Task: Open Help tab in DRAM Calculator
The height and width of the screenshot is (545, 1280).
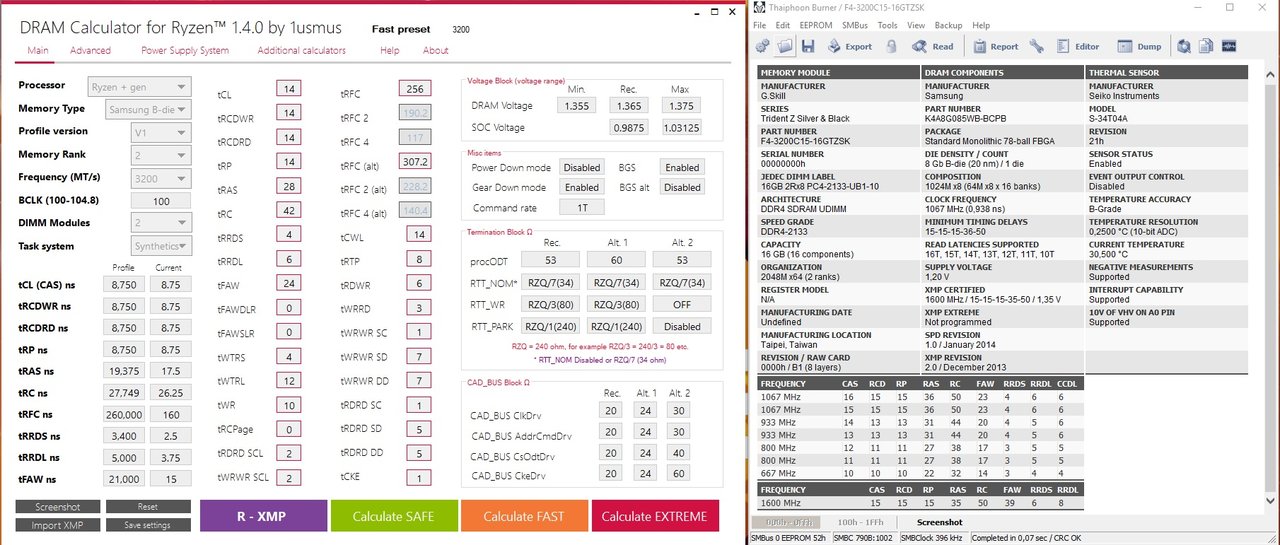Action: (x=390, y=50)
